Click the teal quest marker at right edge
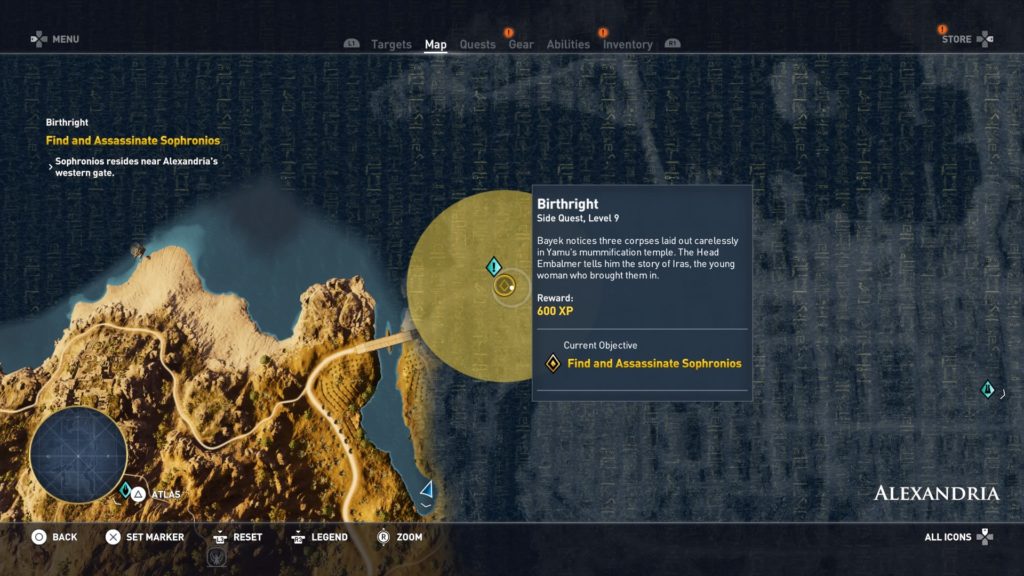 pyautogui.click(x=987, y=389)
